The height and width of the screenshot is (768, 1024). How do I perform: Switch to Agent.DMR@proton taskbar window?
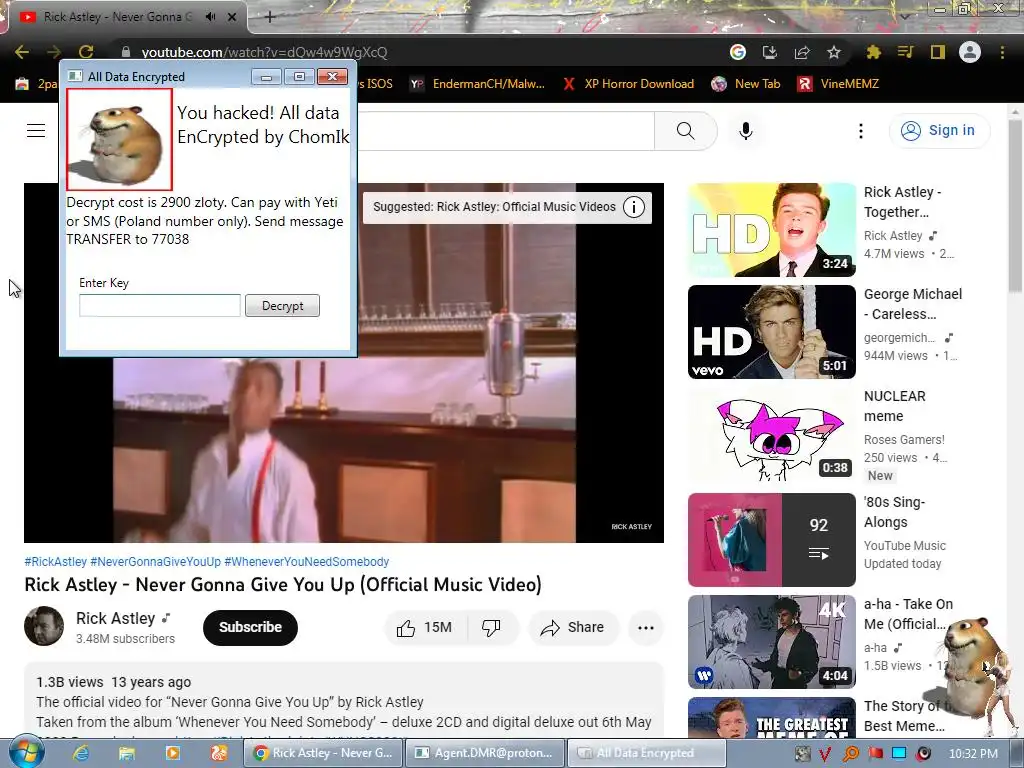485,753
